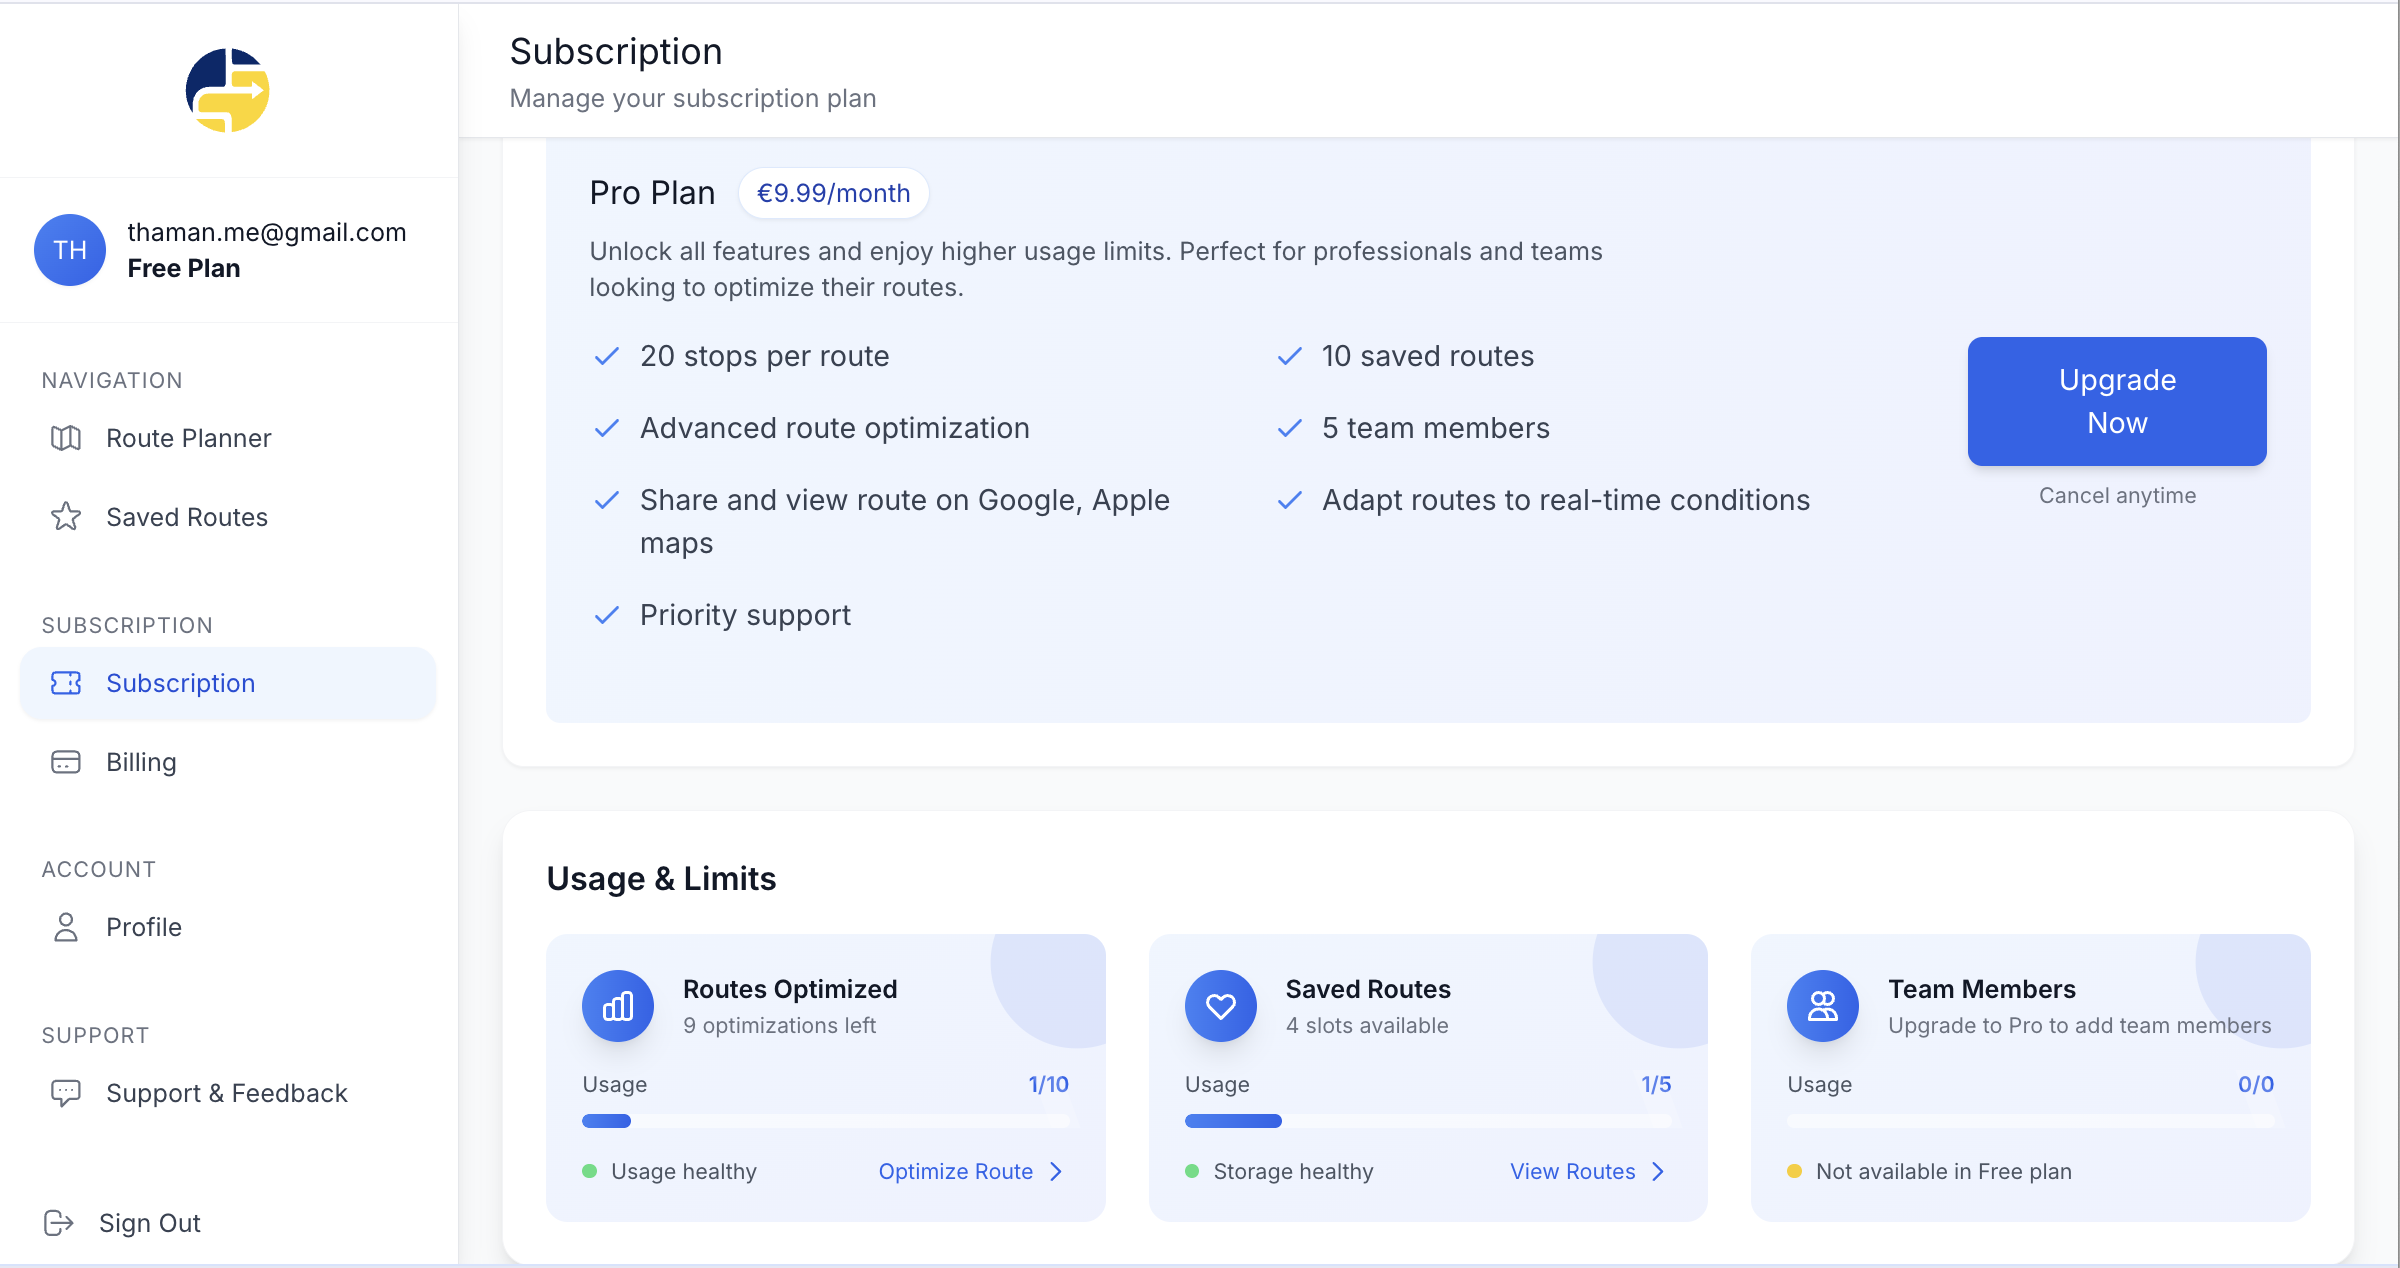Click the Routes Optimized usage progress bar
This screenshot has width=2400, height=1268.
(825, 1121)
